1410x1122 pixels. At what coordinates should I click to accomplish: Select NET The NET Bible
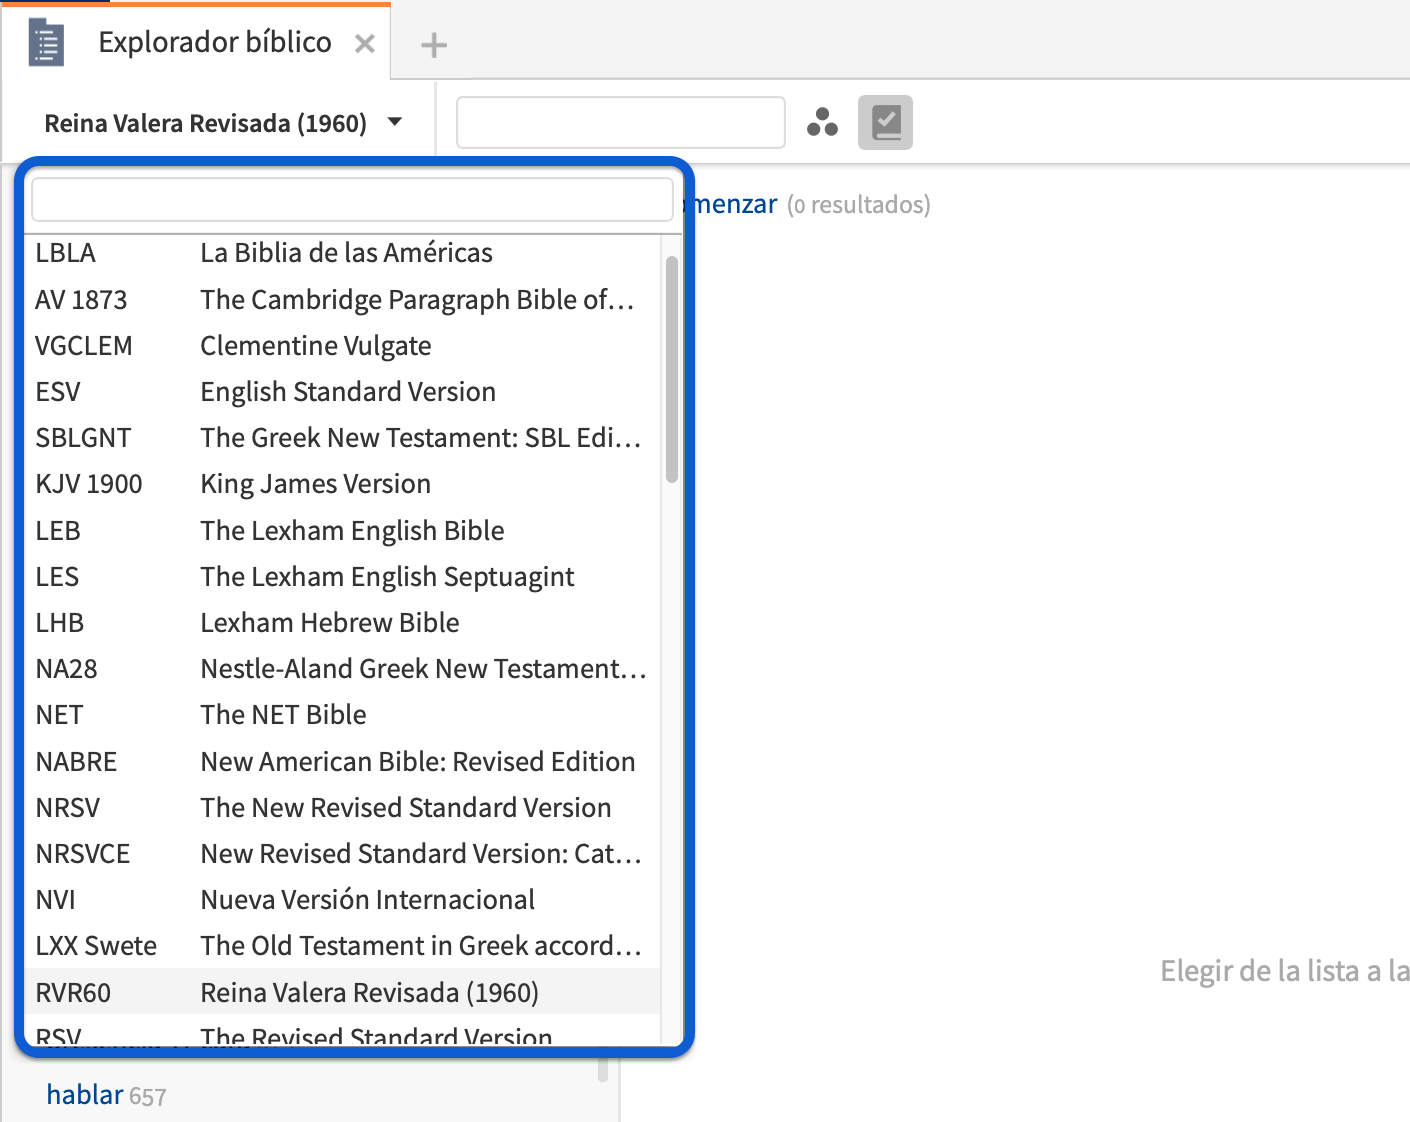[342, 715]
